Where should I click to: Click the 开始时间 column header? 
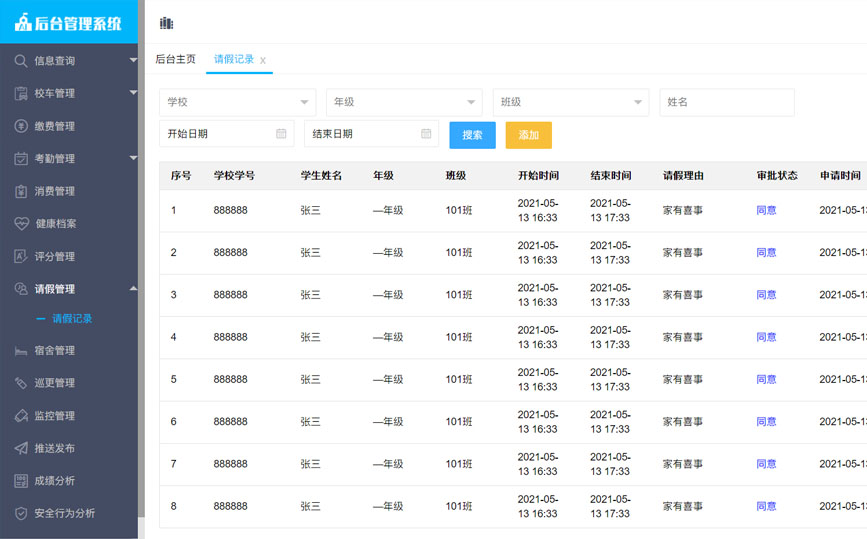538,176
